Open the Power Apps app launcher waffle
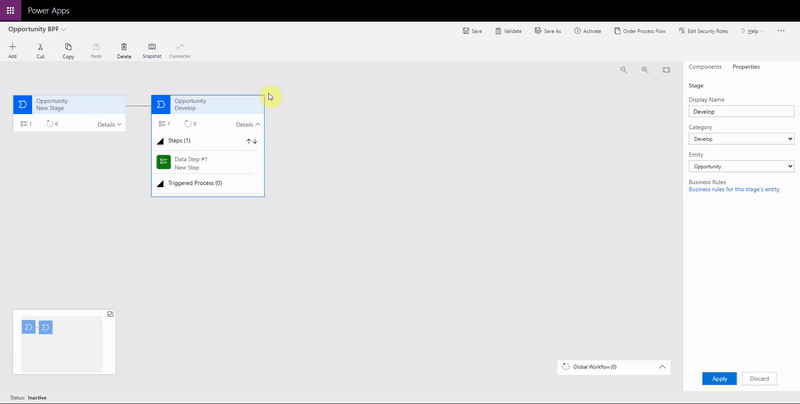 10,10
